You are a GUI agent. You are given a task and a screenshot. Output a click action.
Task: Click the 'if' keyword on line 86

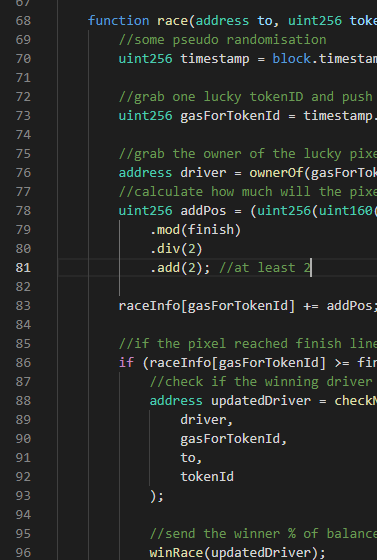coord(126,363)
